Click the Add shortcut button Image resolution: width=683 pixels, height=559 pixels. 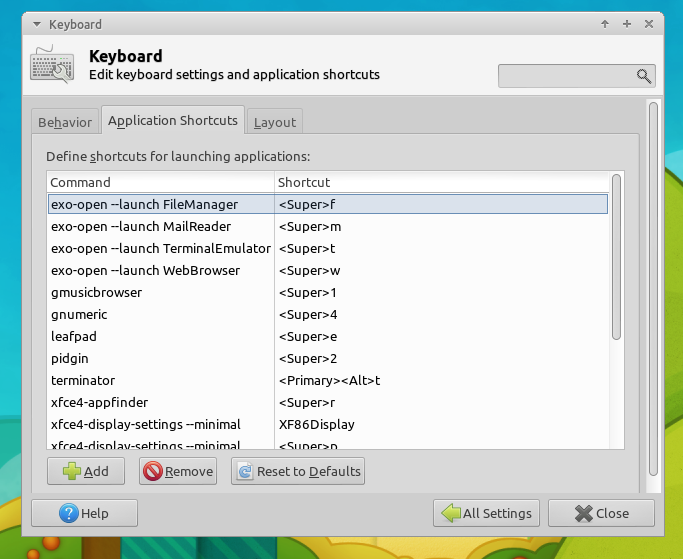86,471
